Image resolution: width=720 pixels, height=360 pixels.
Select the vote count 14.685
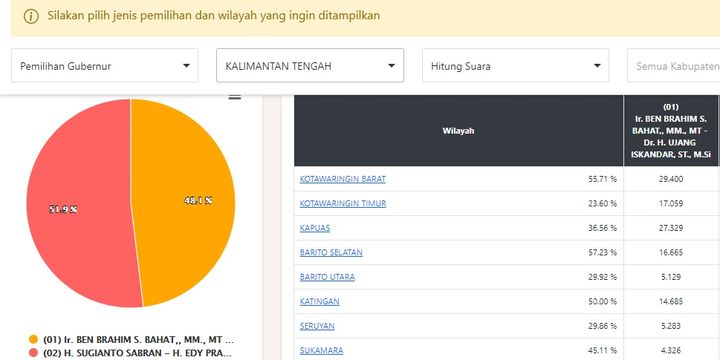point(671,302)
